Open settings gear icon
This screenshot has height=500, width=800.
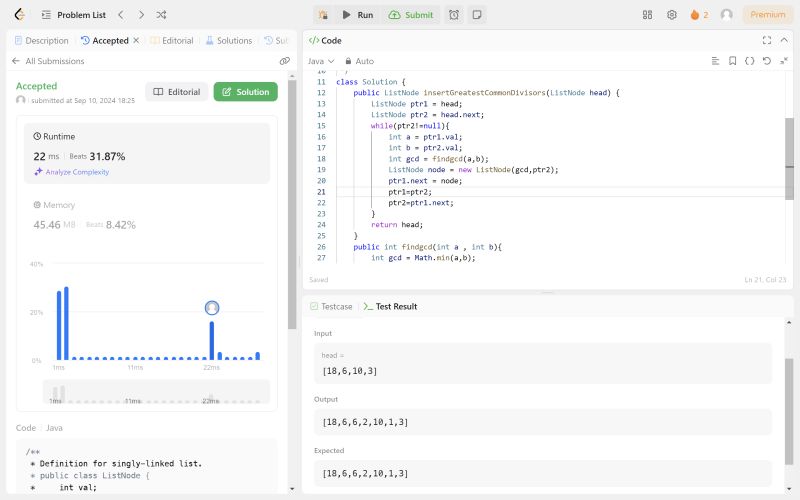[x=672, y=15]
